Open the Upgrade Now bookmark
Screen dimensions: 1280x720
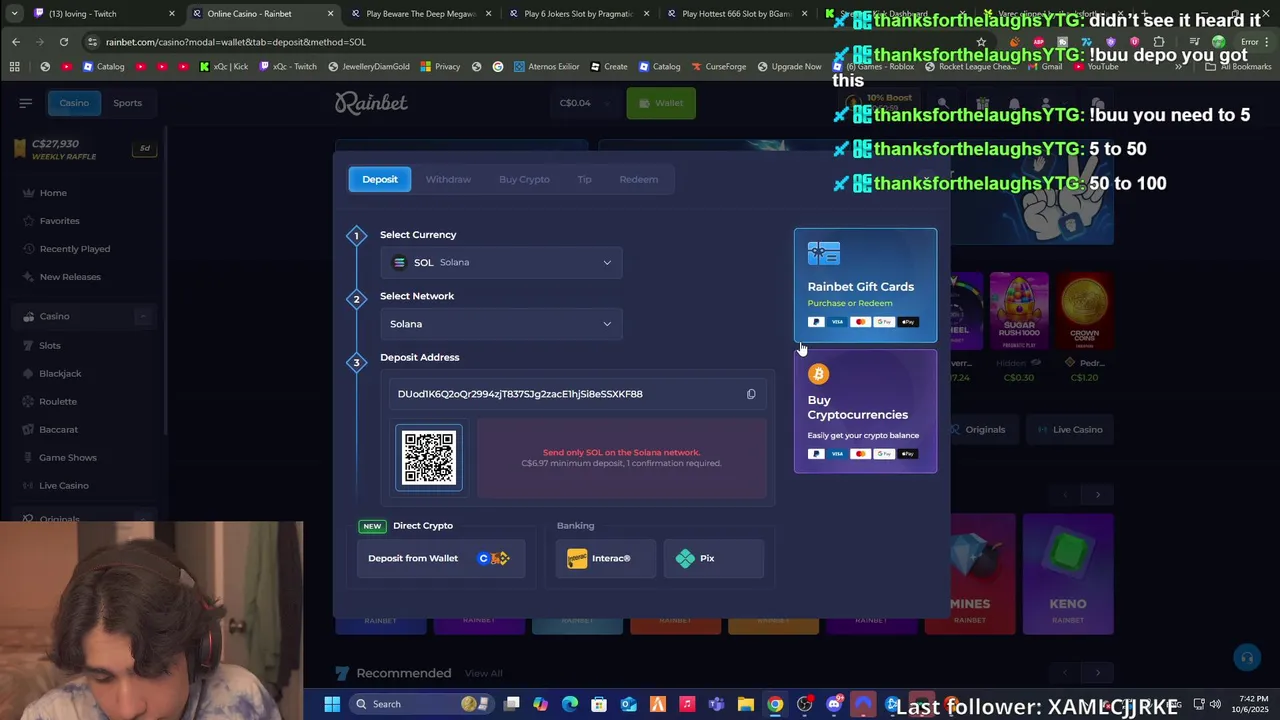tap(789, 67)
